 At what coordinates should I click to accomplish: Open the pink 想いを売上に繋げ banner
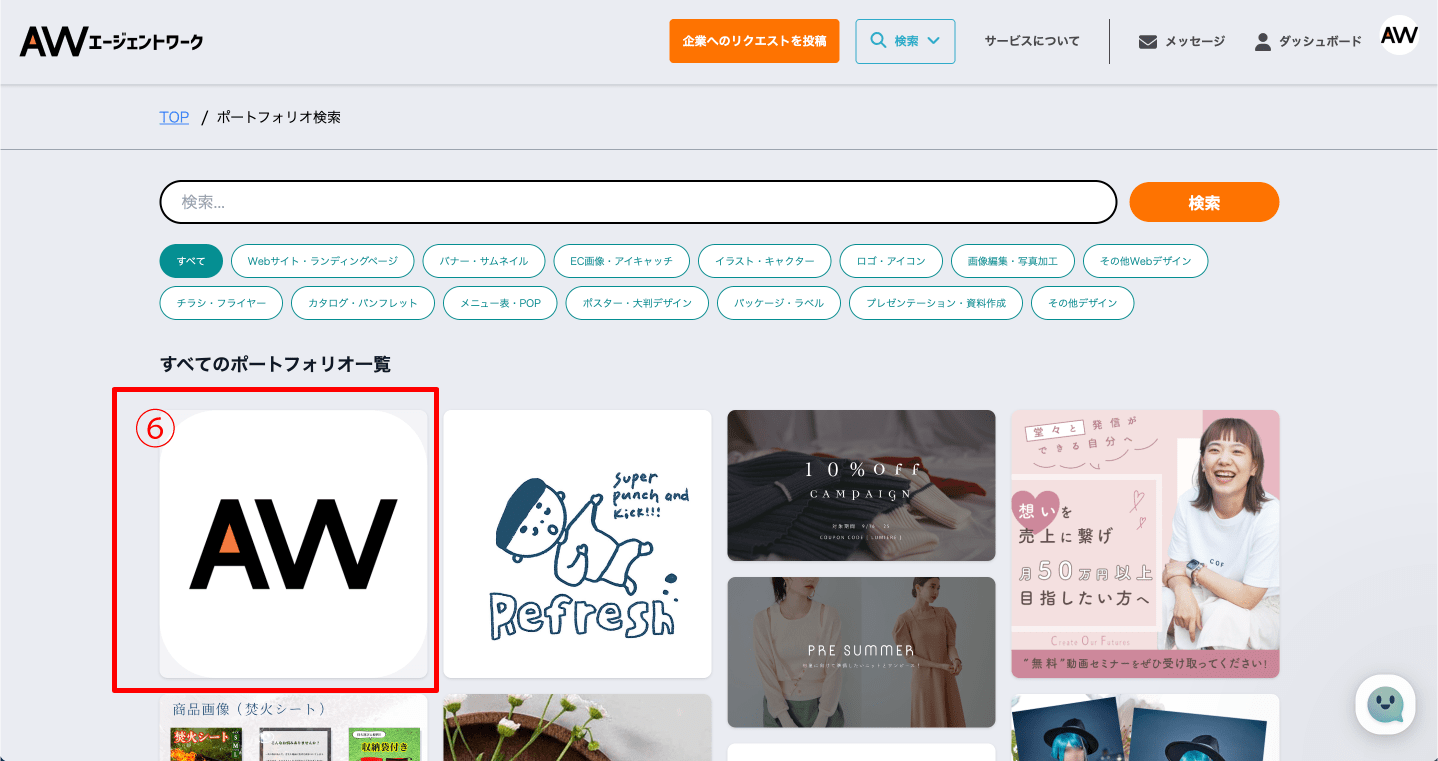[x=1145, y=544]
